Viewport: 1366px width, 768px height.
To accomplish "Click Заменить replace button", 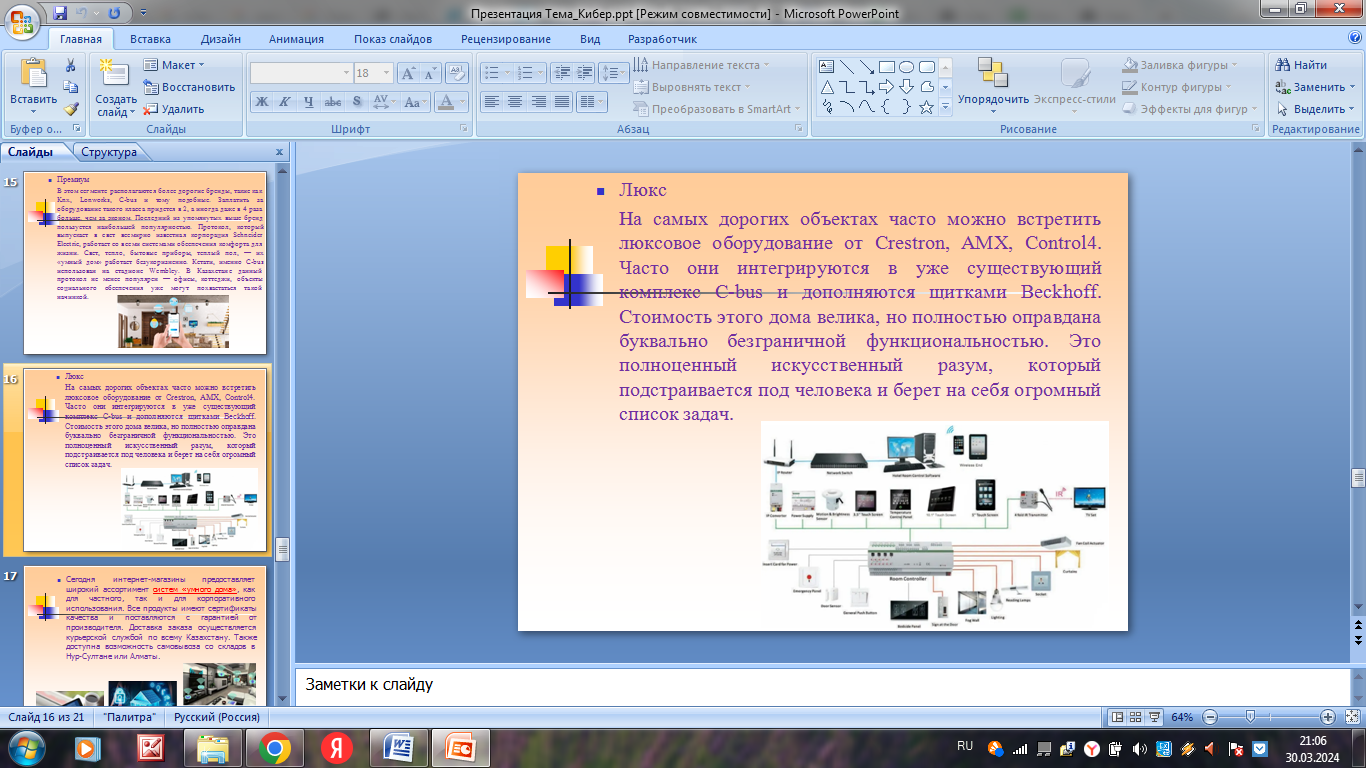I will (1314, 87).
